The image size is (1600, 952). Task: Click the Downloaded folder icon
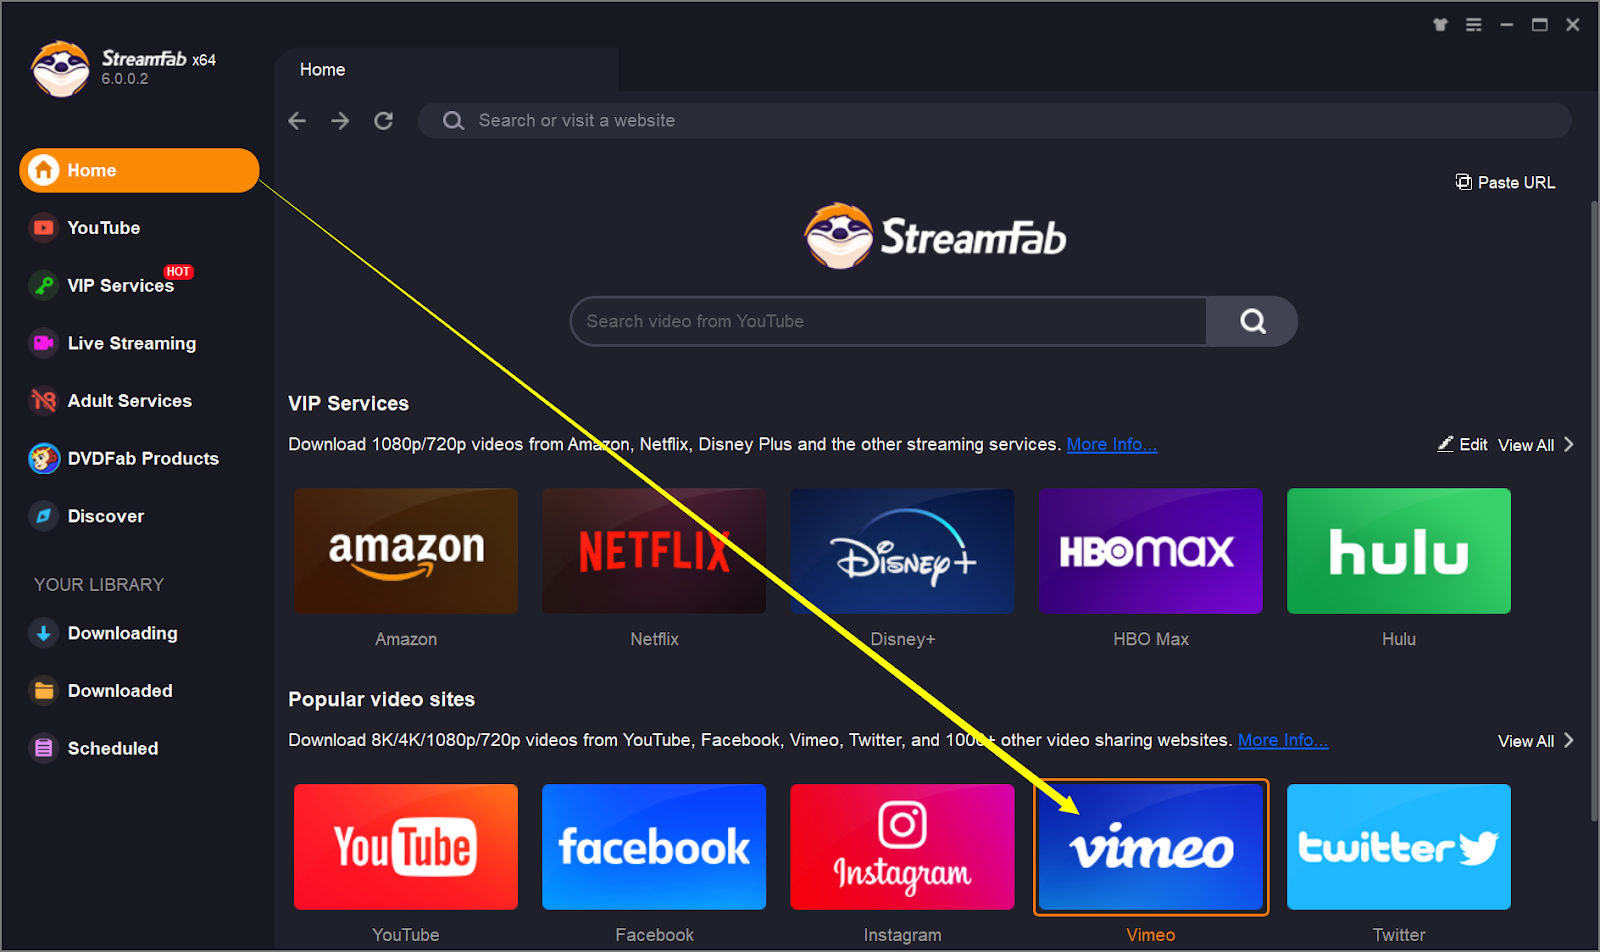tap(44, 691)
